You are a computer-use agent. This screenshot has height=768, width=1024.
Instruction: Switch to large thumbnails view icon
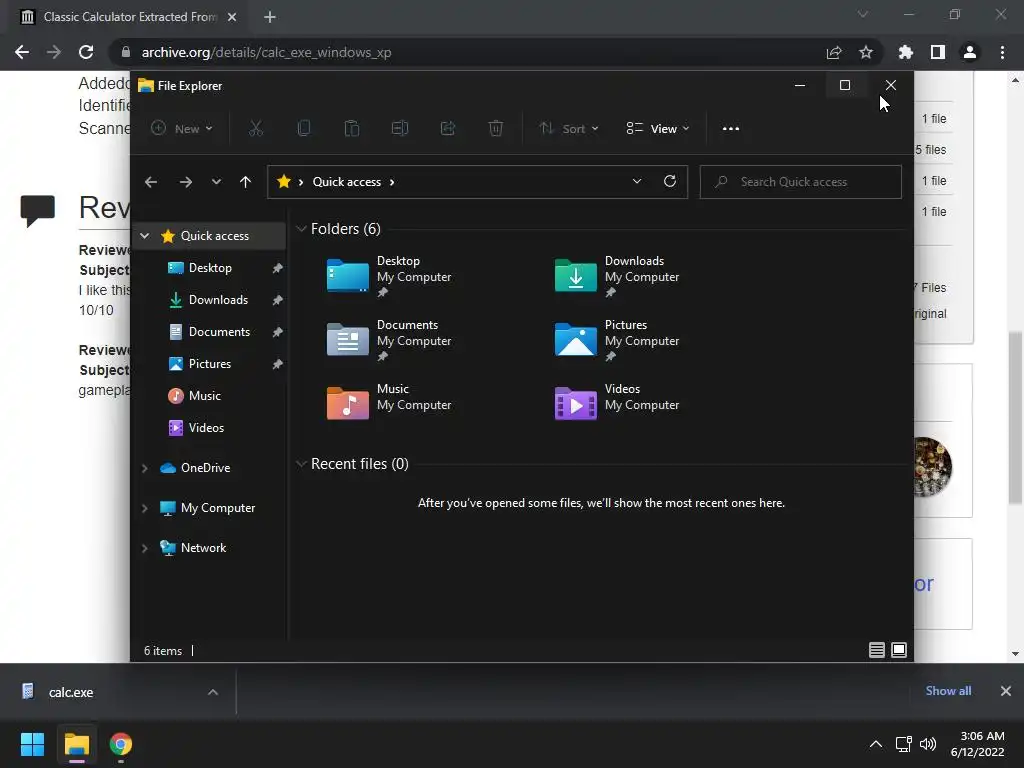click(899, 650)
